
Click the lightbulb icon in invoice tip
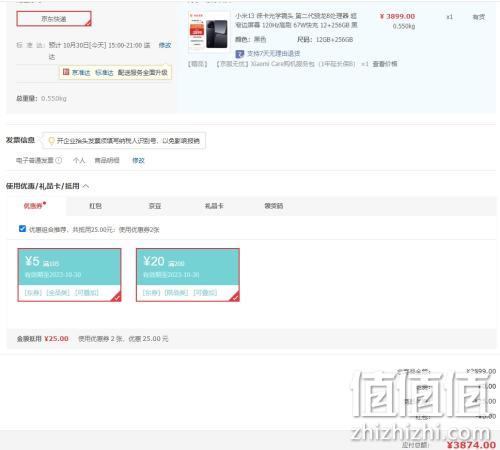point(51,141)
